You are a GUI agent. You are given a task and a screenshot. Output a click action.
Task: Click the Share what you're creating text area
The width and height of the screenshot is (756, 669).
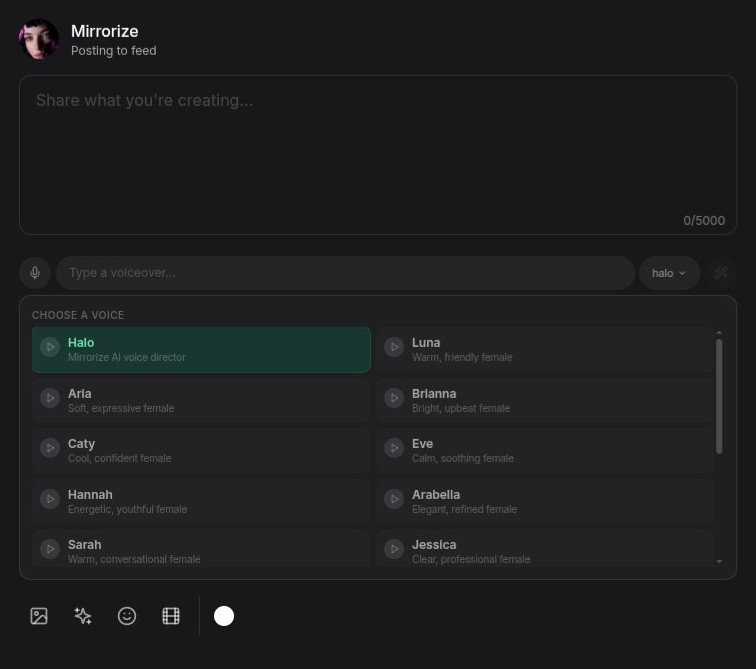[x=378, y=155]
